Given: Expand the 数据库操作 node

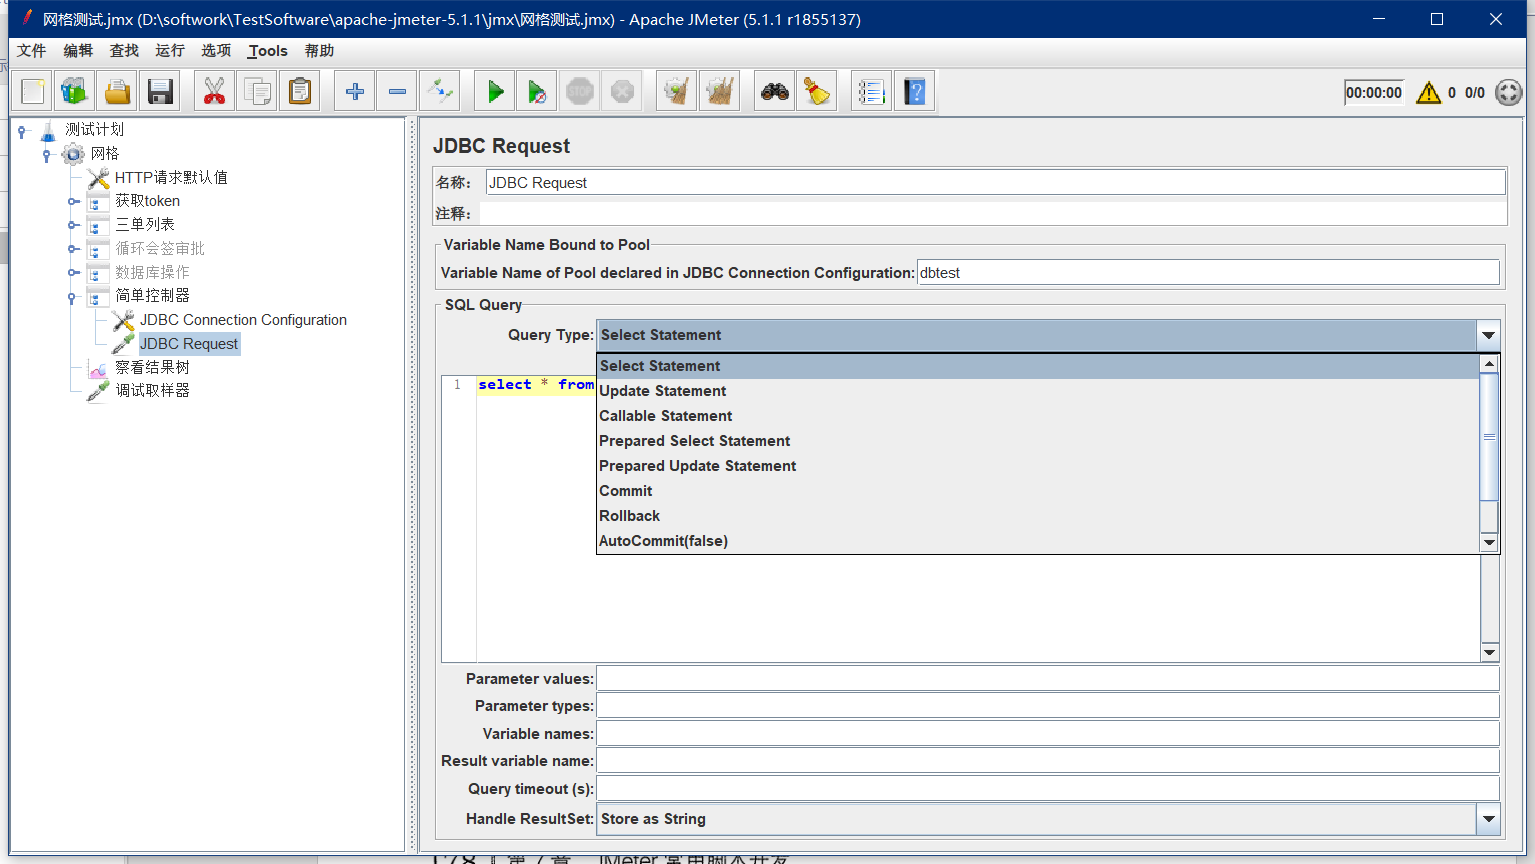Looking at the screenshot, I should coord(73,272).
